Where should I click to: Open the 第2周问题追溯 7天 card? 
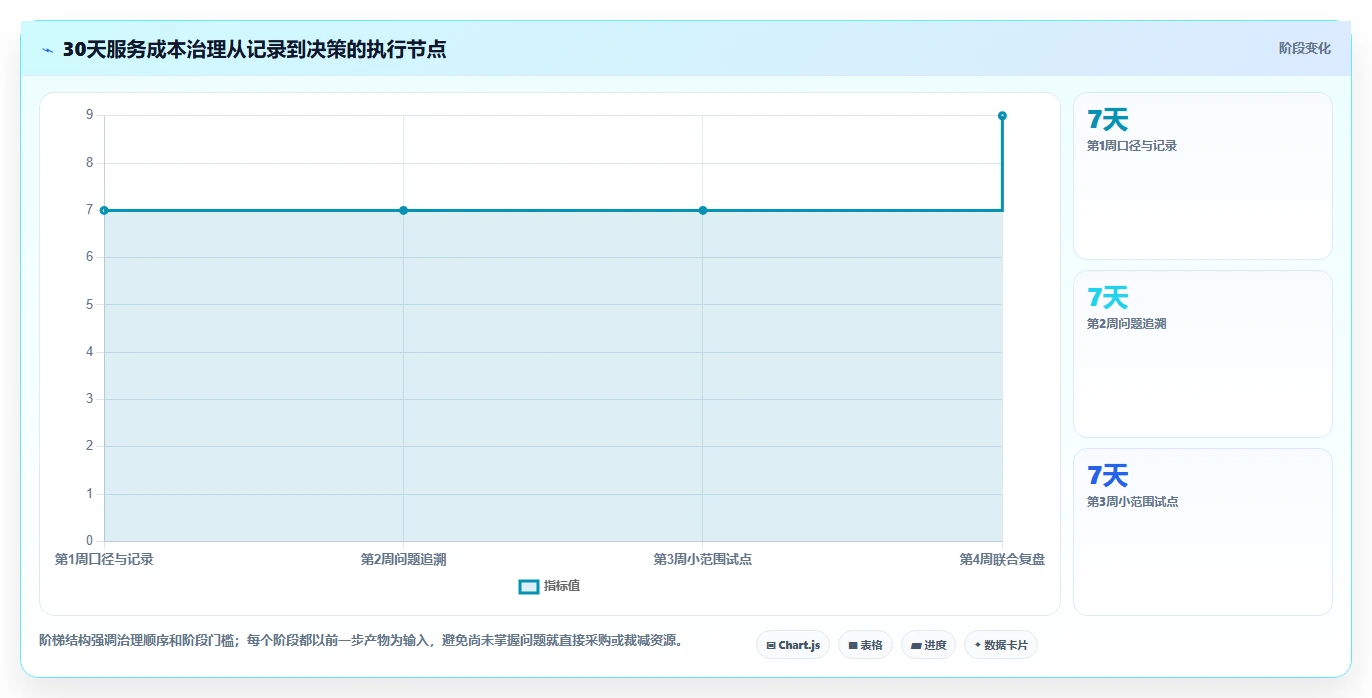coord(1202,354)
